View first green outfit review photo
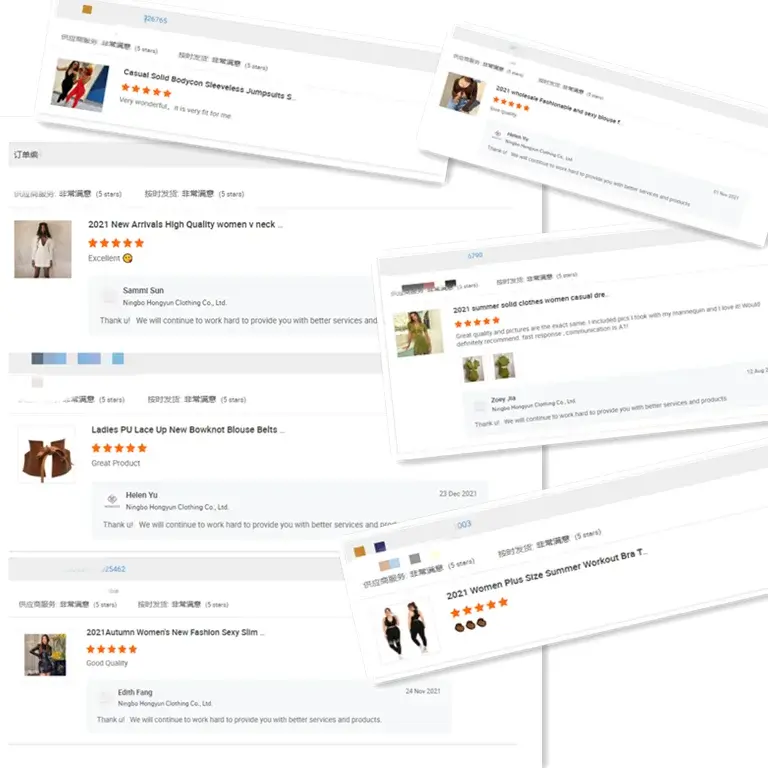Viewport: 768px width, 768px height. point(473,369)
